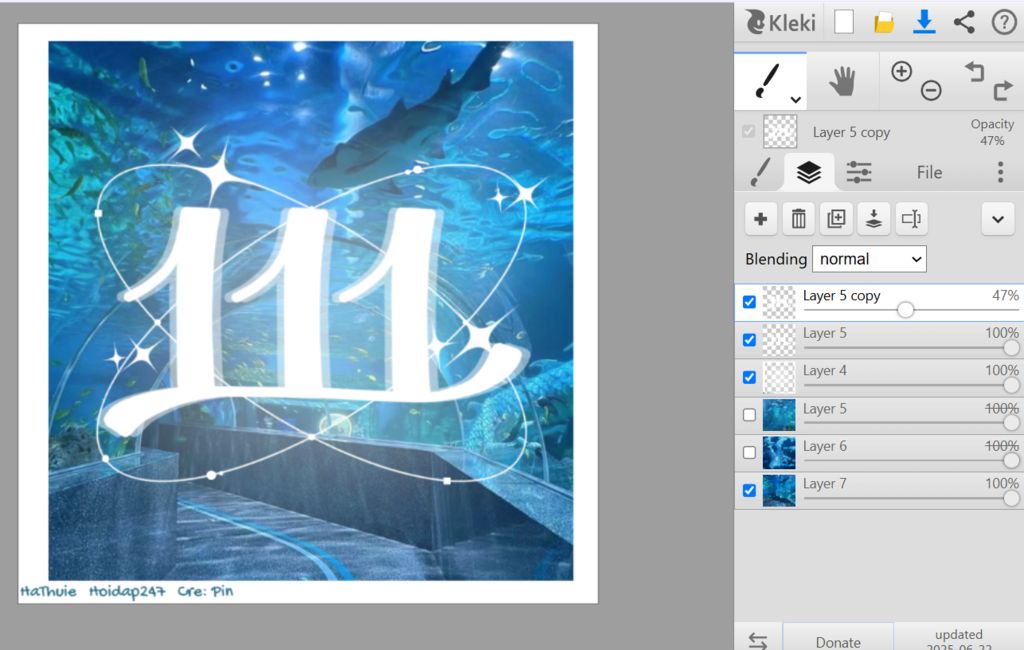Enable the hidden Layer 6

[749, 453]
